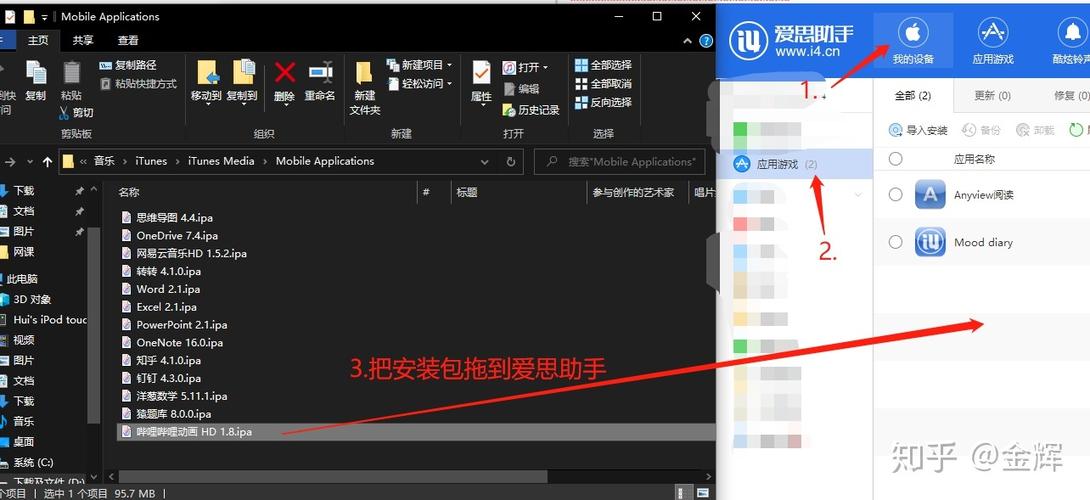Switch to the 更新 (0) tab

pyautogui.click(x=992, y=95)
